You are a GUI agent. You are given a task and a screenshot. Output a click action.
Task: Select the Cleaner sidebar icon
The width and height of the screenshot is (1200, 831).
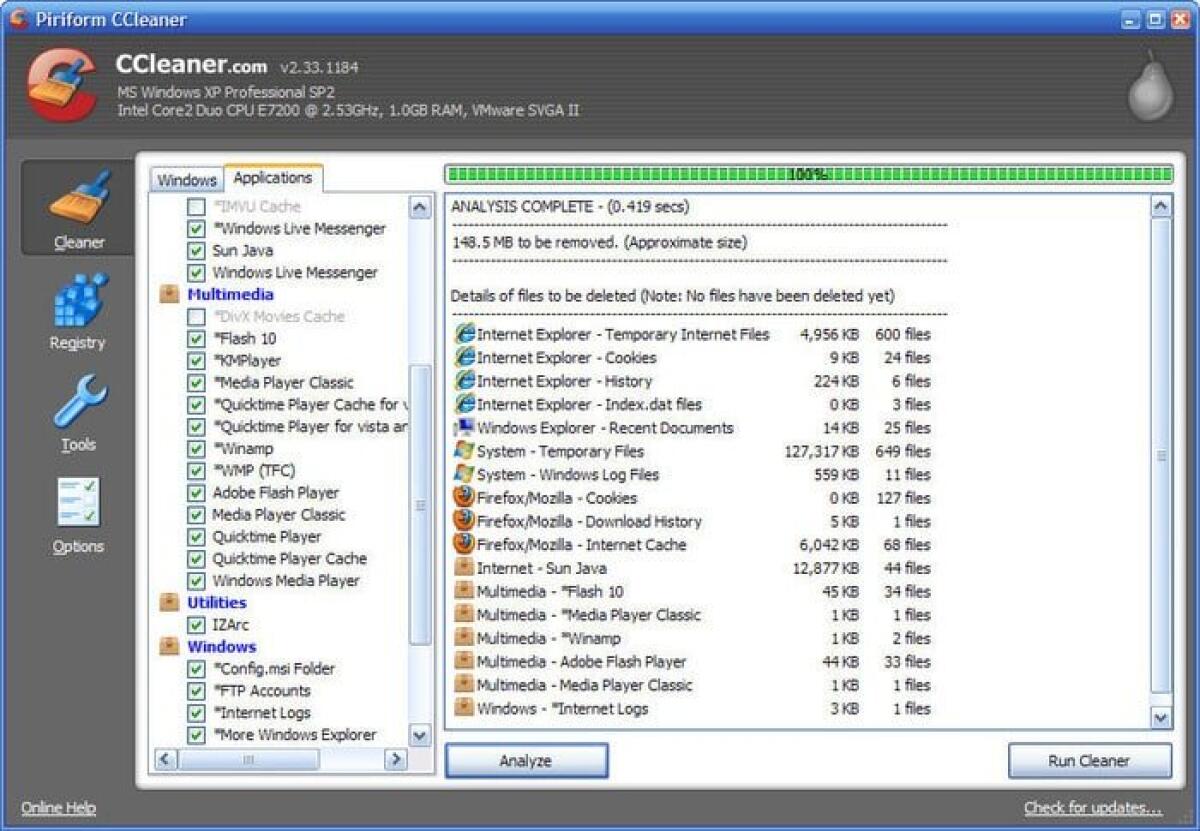[x=78, y=207]
